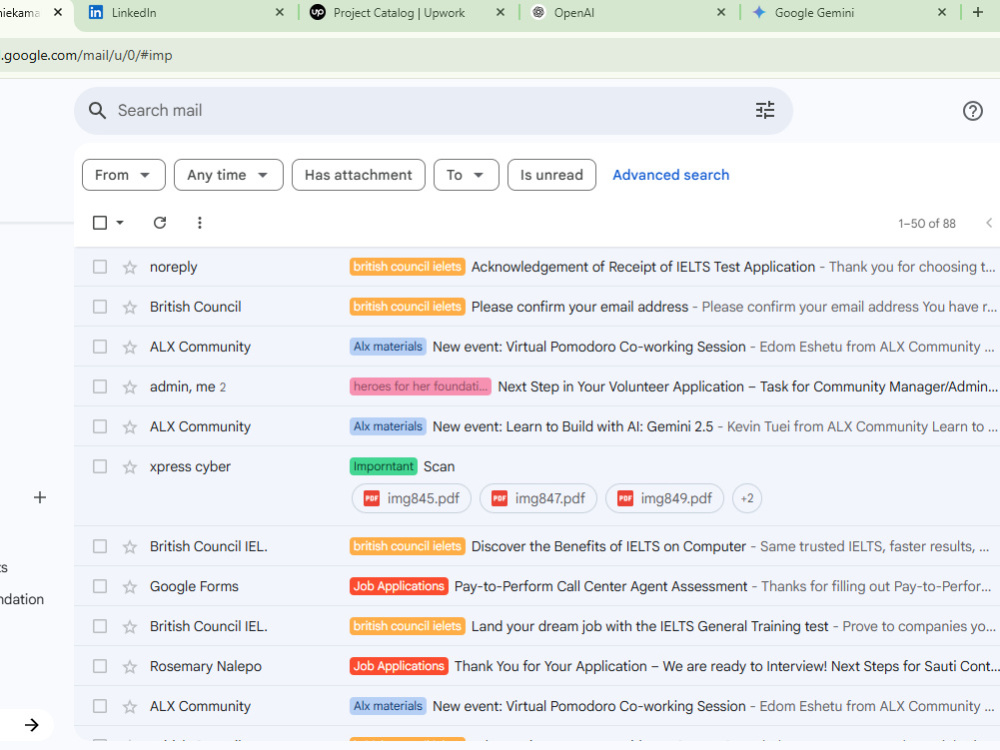The height and width of the screenshot is (750, 1000).
Task: Click the sidebar right arrow button
Action: point(31,724)
